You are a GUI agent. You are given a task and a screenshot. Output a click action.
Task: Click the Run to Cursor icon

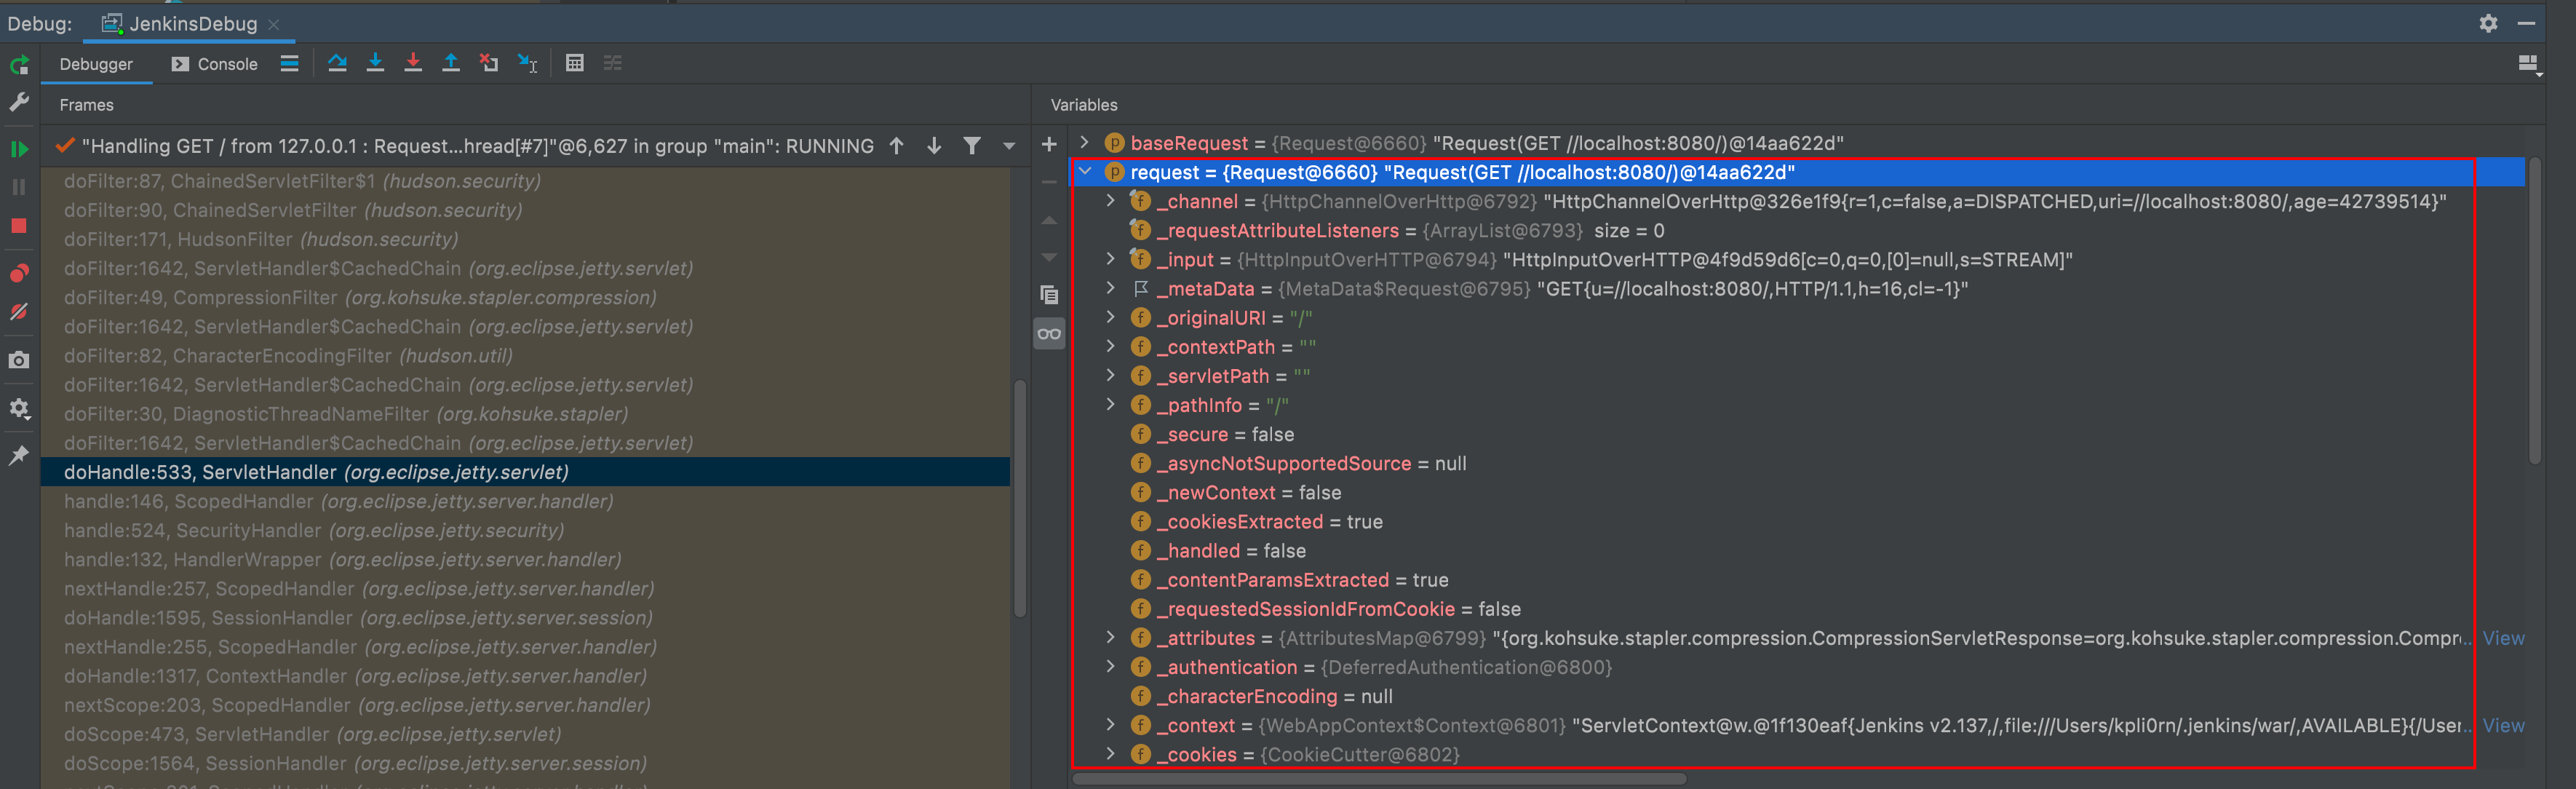(x=527, y=64)
